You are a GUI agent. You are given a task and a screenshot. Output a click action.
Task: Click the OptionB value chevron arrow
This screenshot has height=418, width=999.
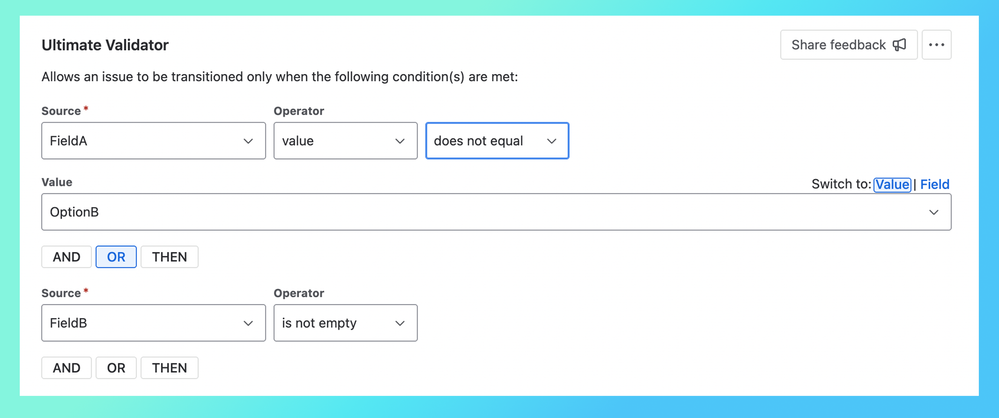point(933,212)
